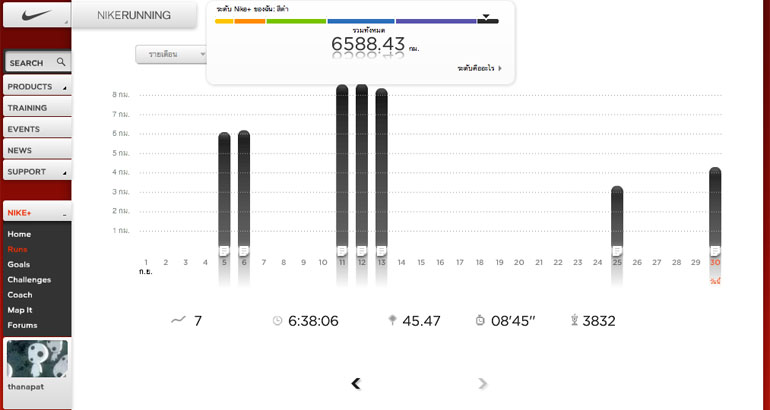Click the NIKERUNNING header button

click(134, 15)
